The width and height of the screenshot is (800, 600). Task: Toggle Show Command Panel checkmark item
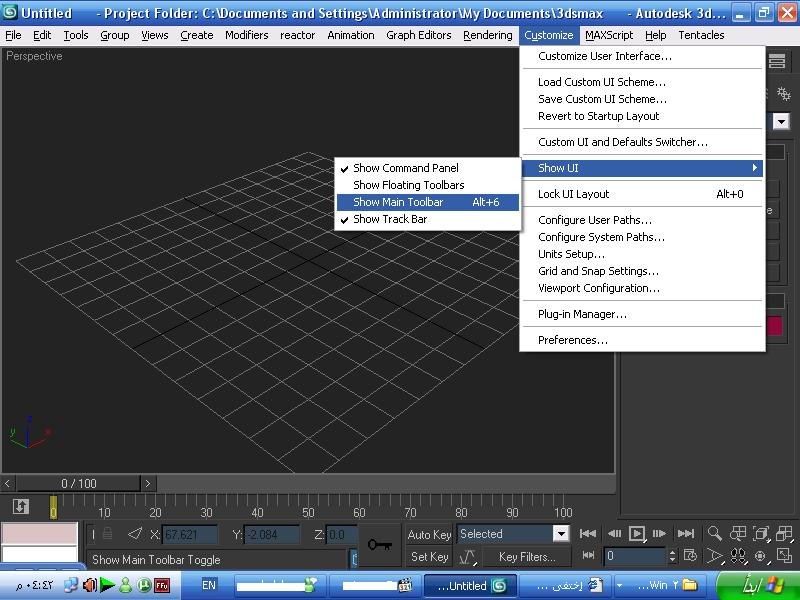(428, 168)
